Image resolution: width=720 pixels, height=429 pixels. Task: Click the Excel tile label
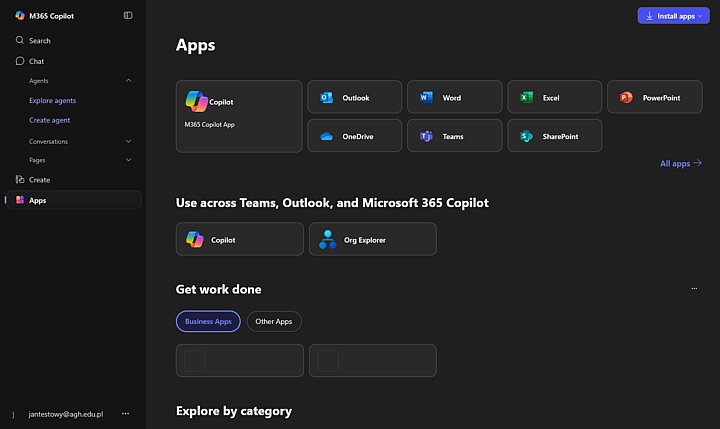551,98
